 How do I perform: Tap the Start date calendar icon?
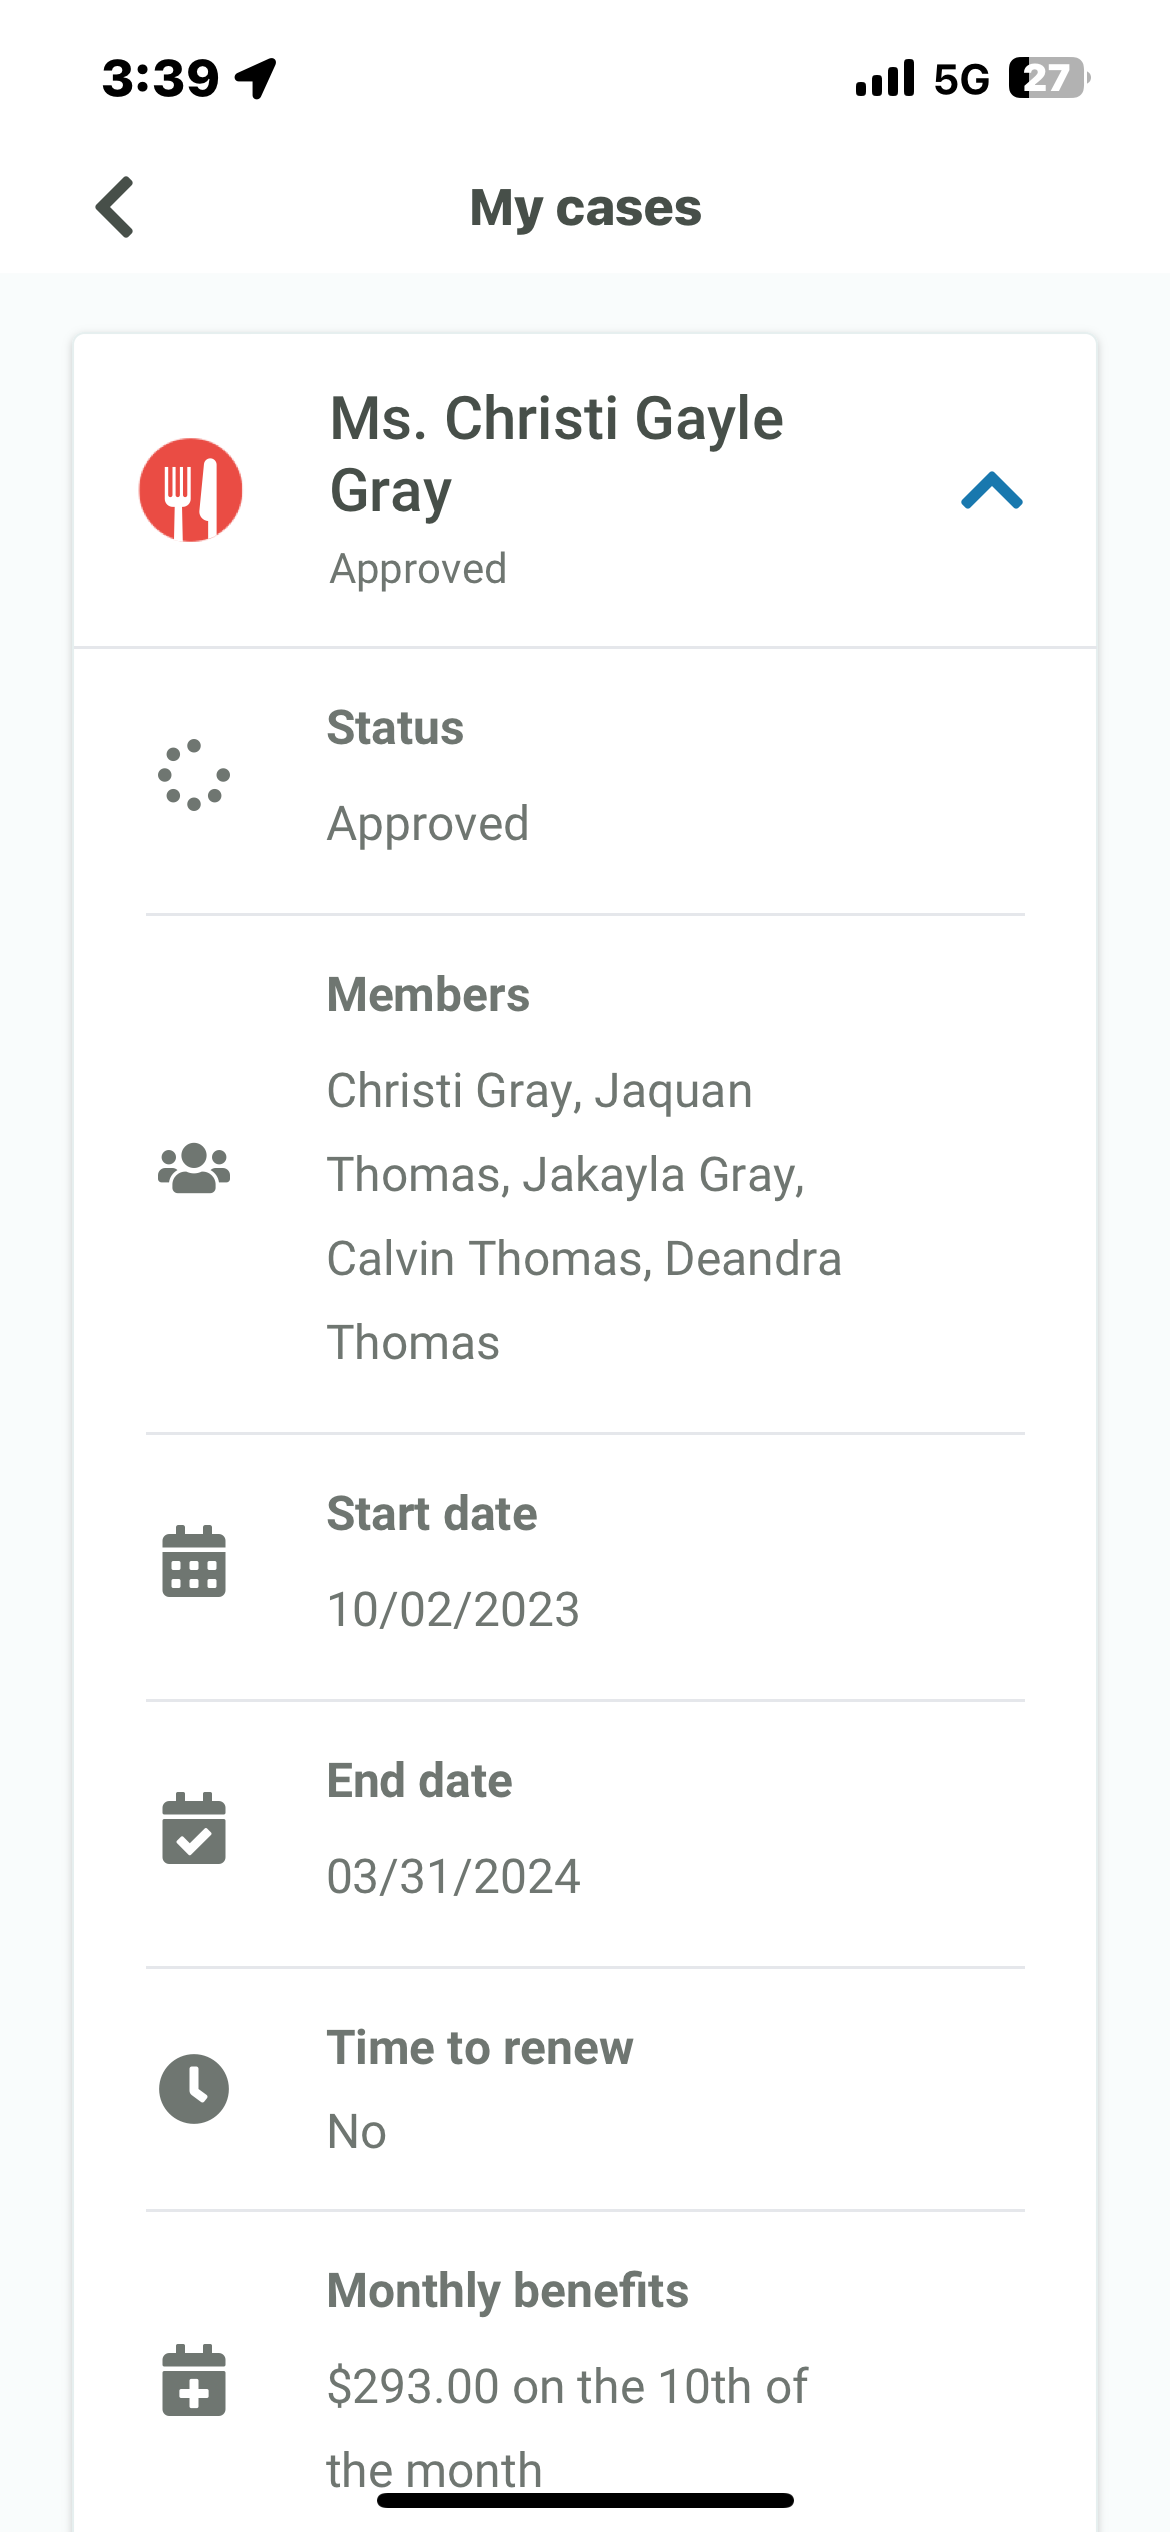(x=194, y=1561)
